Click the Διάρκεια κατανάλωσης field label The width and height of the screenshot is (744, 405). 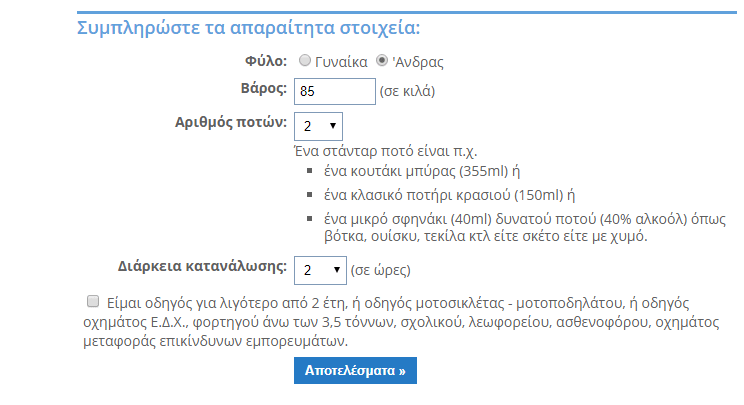[x=202, y=266]
